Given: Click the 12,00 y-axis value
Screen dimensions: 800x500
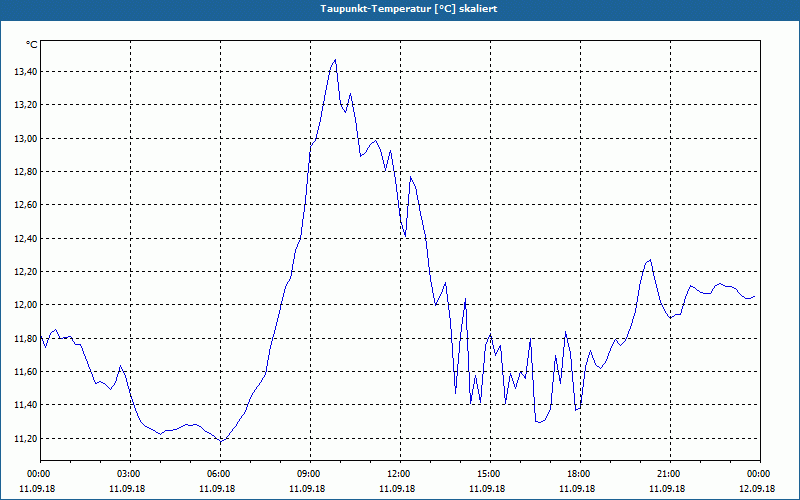Looking at the screenshot, I should pos(26,305).
